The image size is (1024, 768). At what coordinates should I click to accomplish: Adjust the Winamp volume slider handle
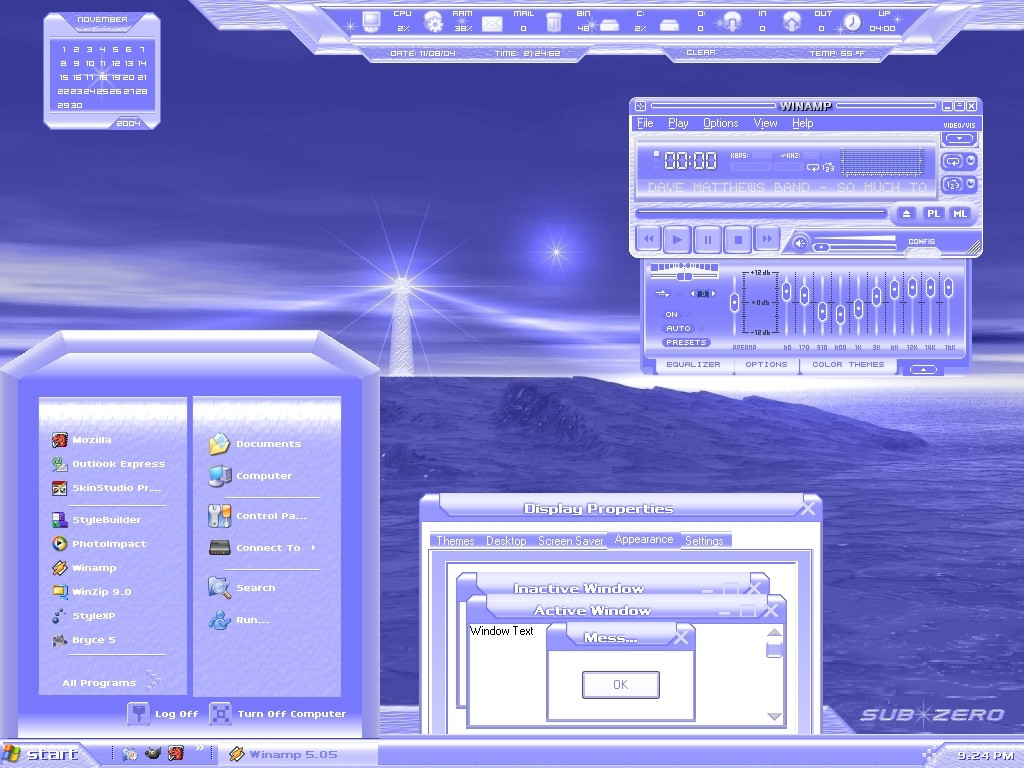[x=822, y=248]
